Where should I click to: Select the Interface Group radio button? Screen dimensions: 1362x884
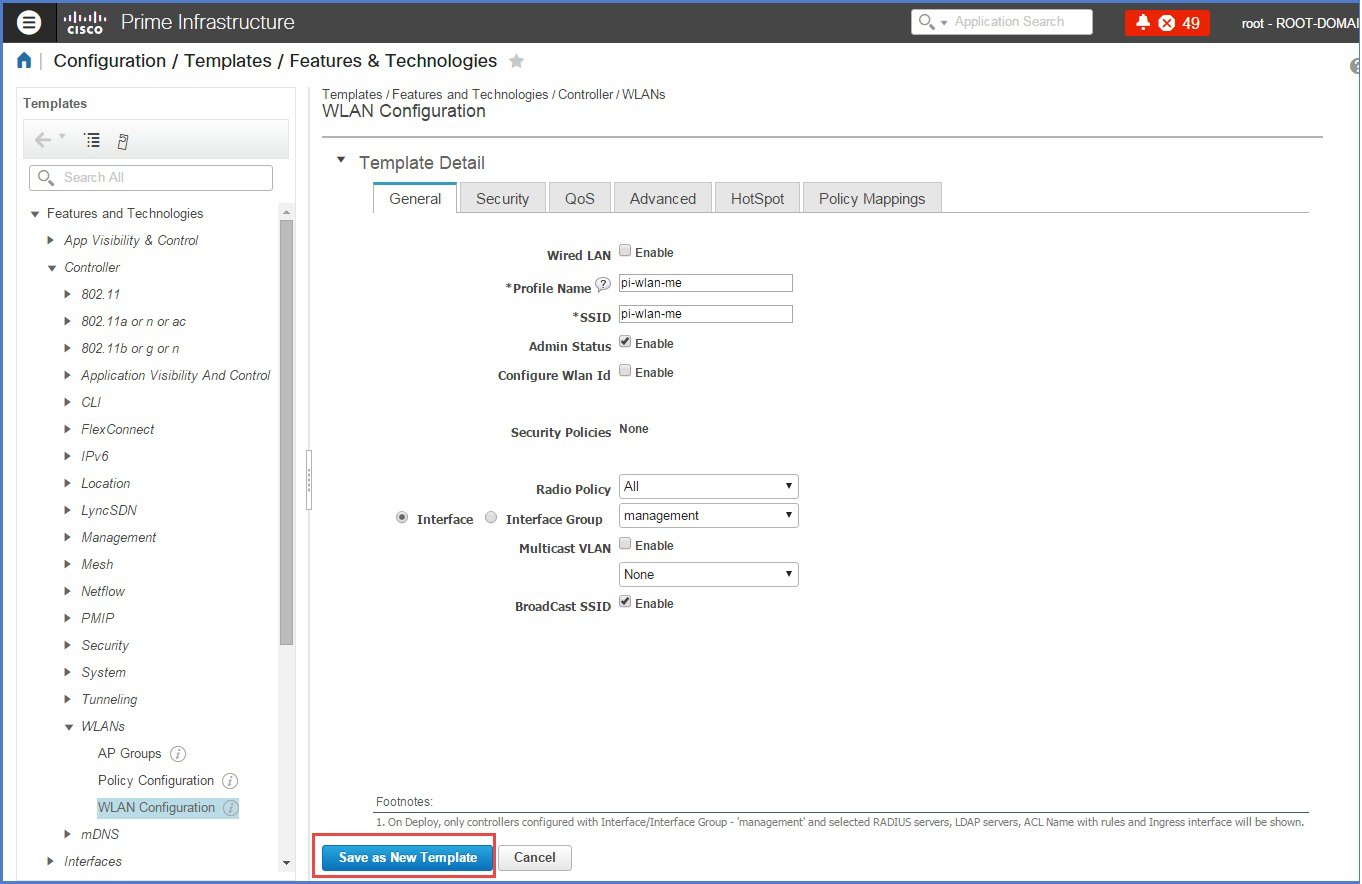(x=491, y=516)
